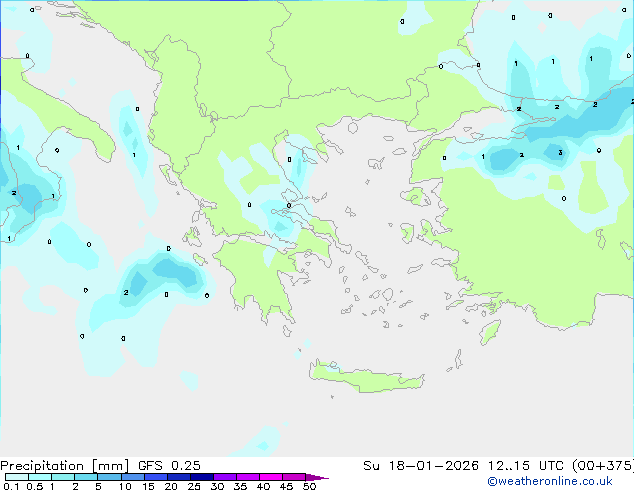634x490 pixels.
Task: Select the 25–30 mm dark blue swatch
Action: [202, 477]
